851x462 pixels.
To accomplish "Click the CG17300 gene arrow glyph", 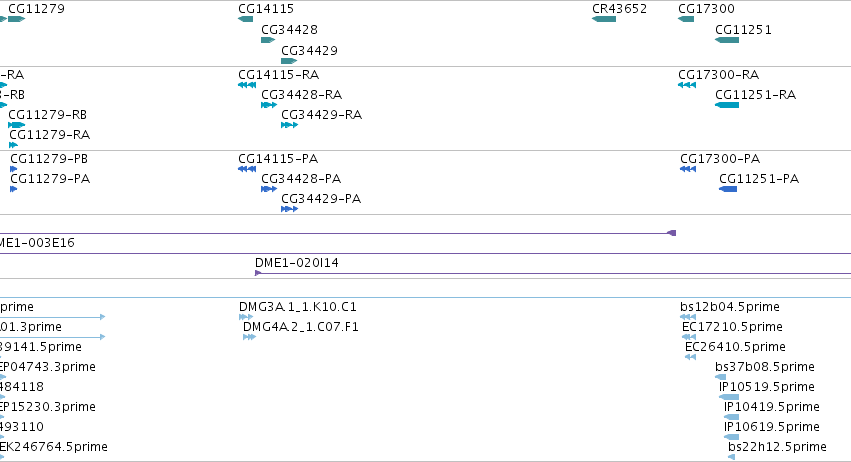I will pos(686,20).
